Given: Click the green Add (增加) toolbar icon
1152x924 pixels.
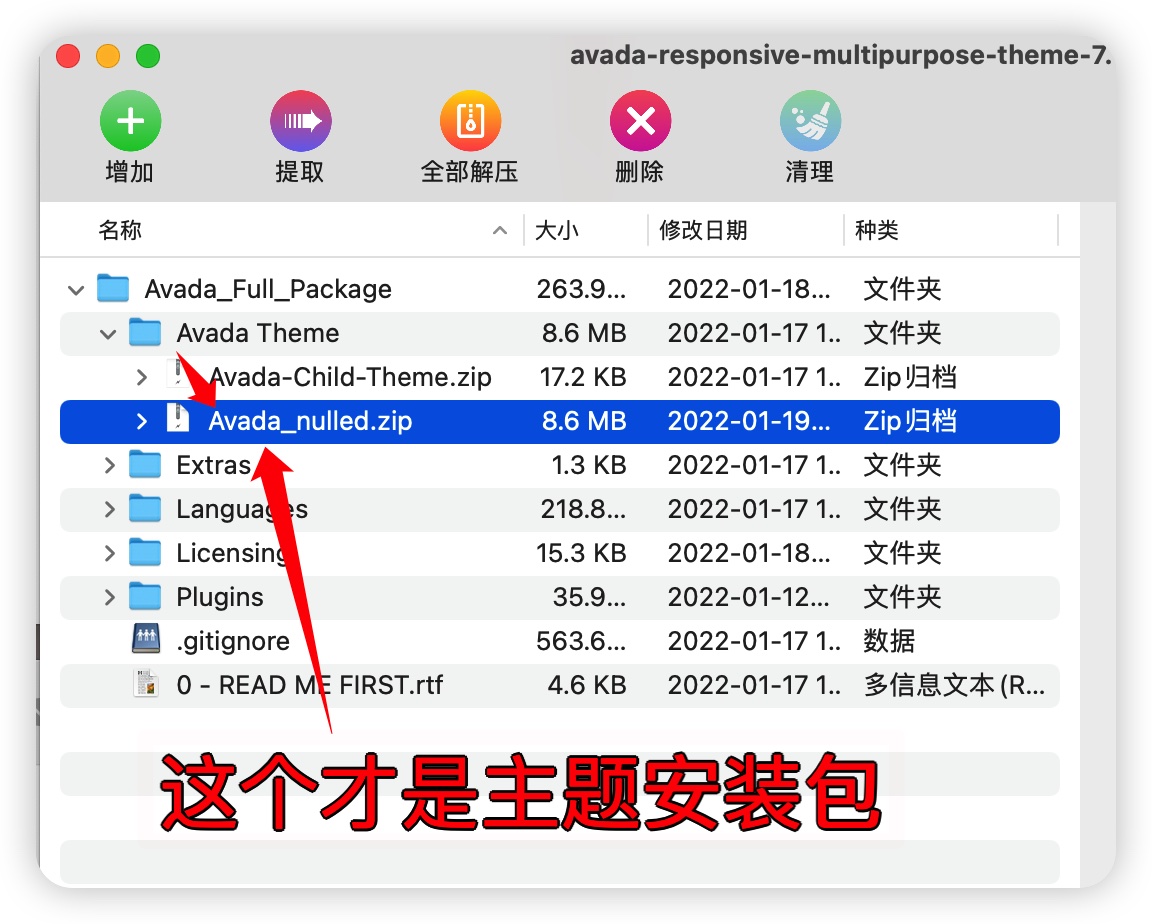Looking at the screenshot, I should 130,120.
